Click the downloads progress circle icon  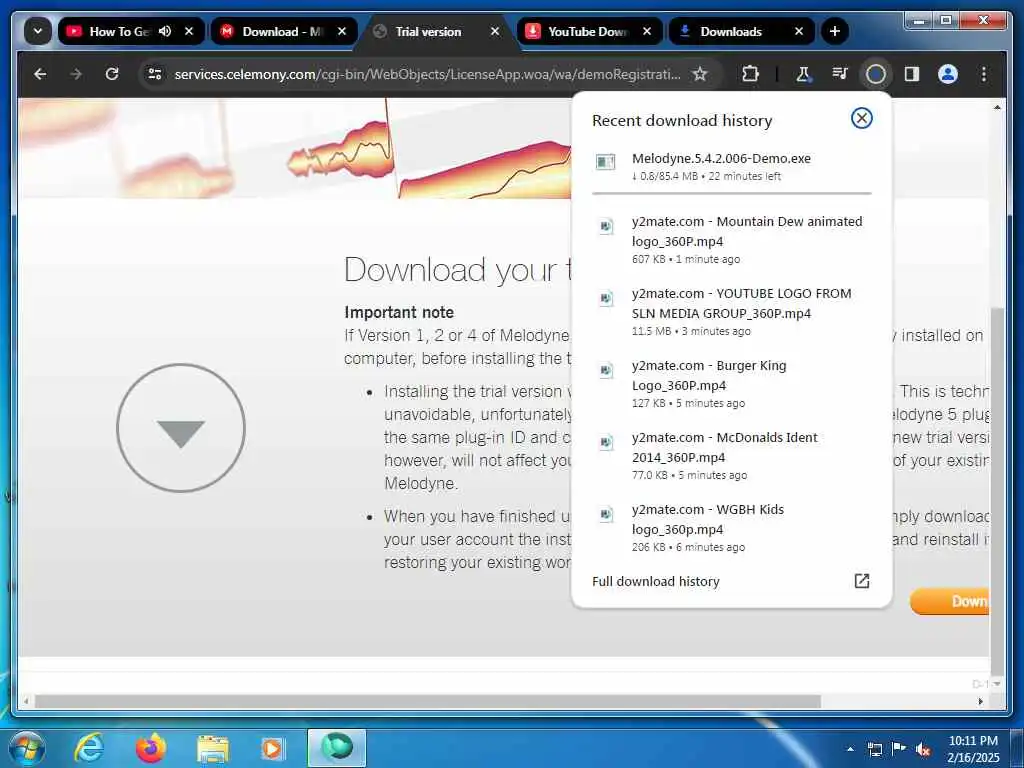point(876,74)
